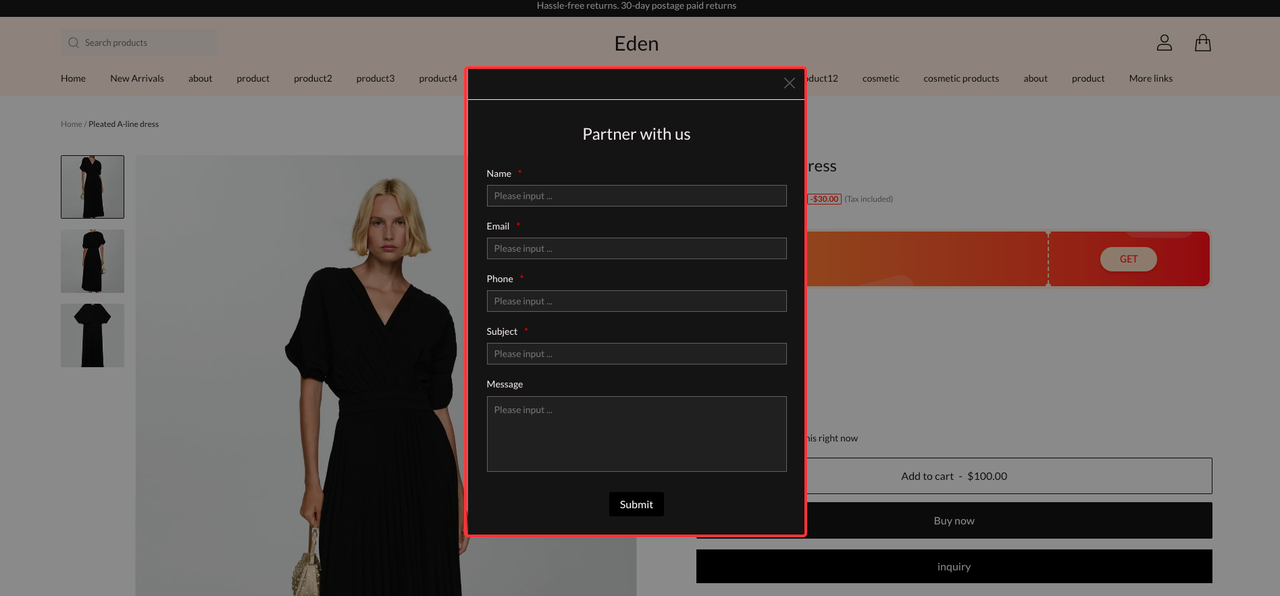Click the Subject text field
Viewport: 1280px width, 596px height.
pos(636,354)
